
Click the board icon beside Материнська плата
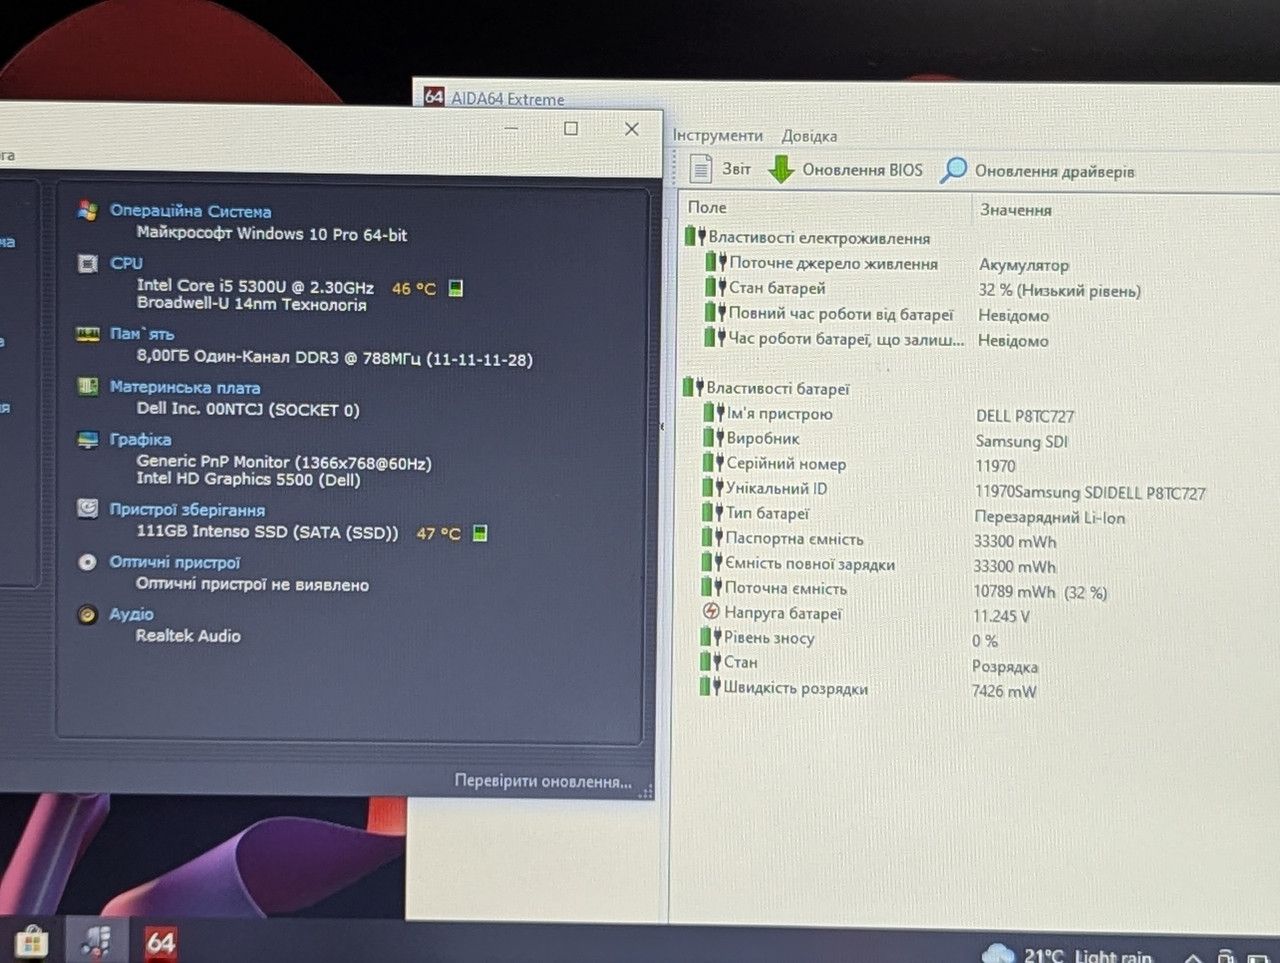click(88, 387)
